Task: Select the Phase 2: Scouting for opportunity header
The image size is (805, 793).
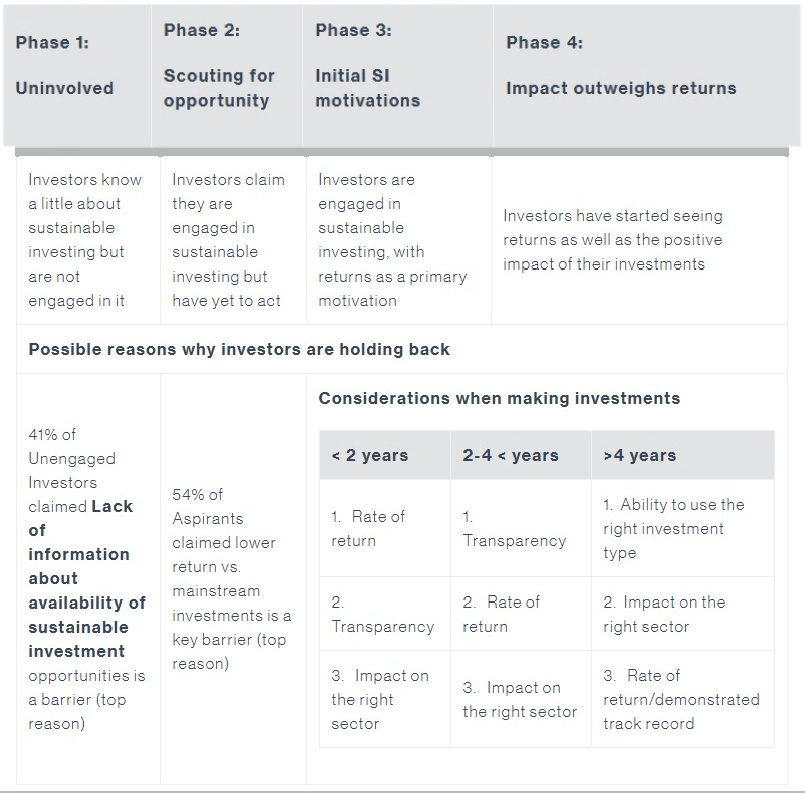Action: point(217,65)
